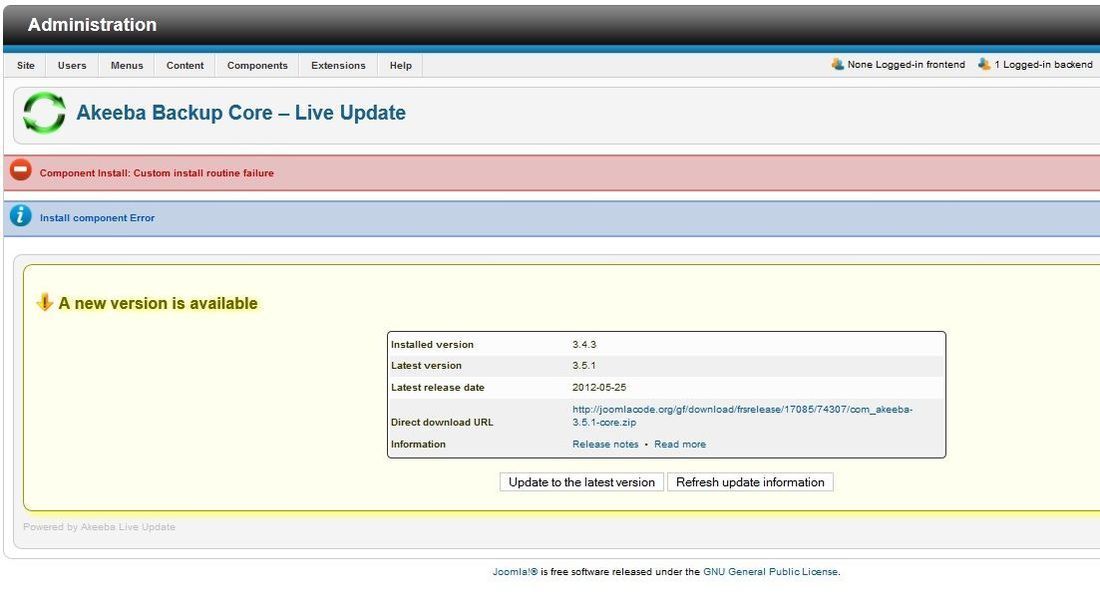The width and height of the screenshot is (1100, 600).
Task: Click the green Live Update refresh icon
Action: [44, 112]
